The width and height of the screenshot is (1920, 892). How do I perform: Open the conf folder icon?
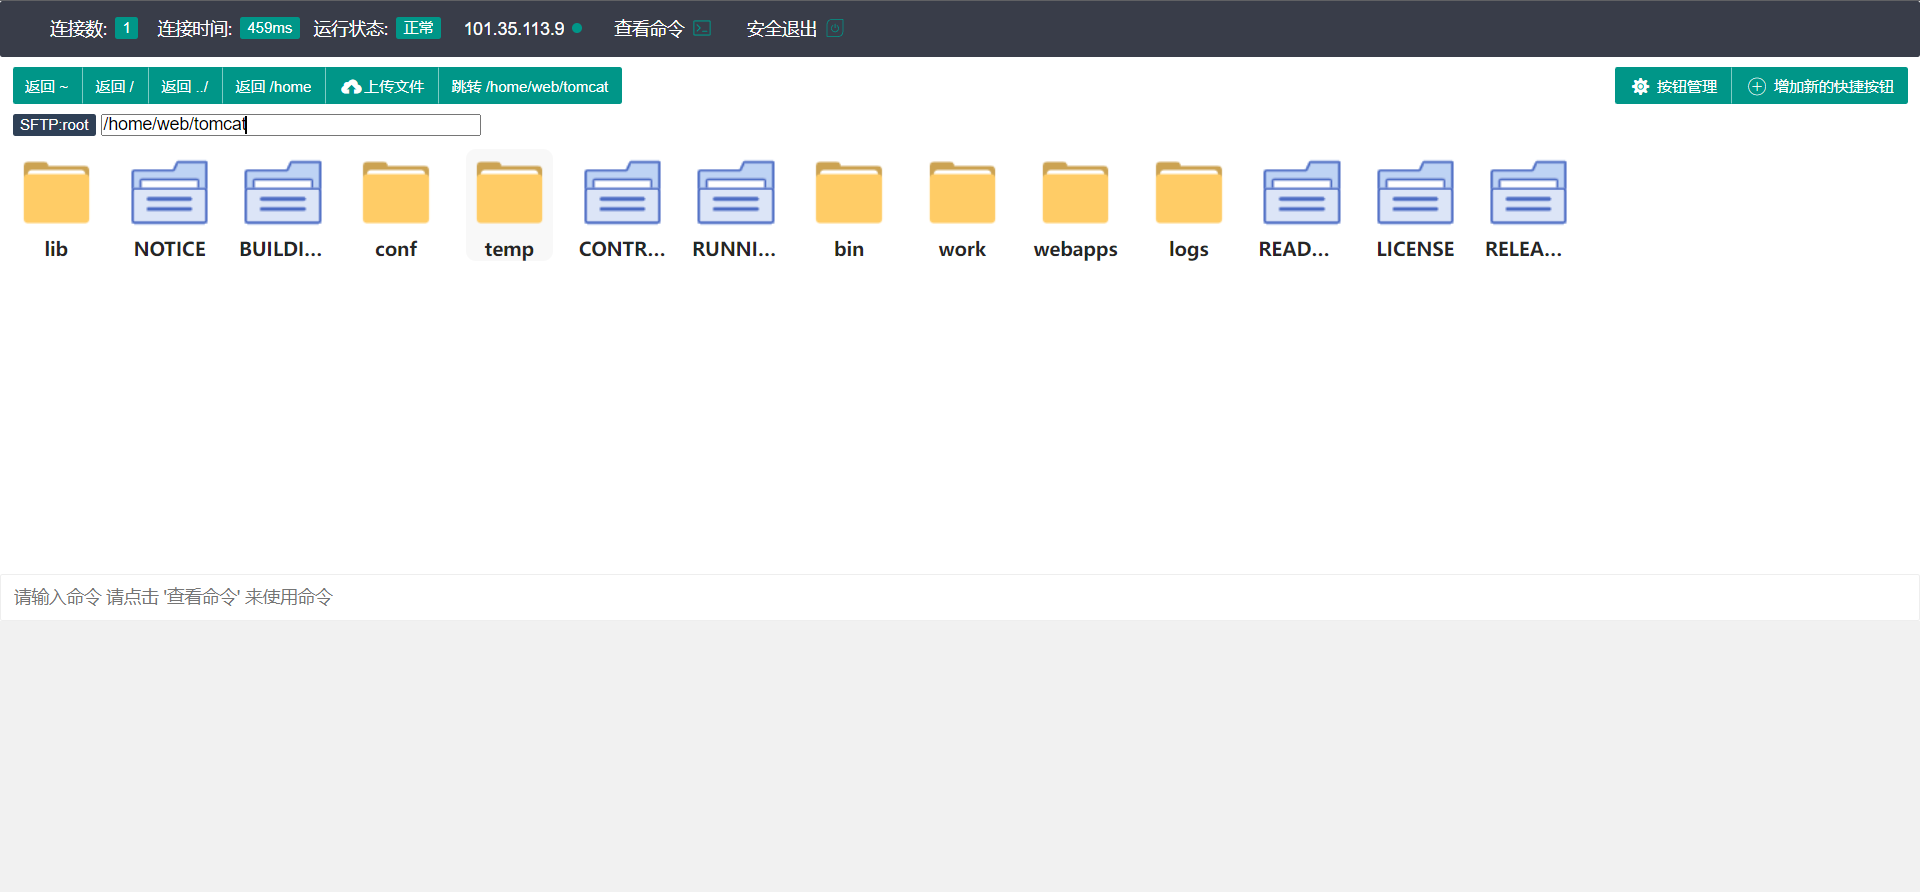(396, 192)
